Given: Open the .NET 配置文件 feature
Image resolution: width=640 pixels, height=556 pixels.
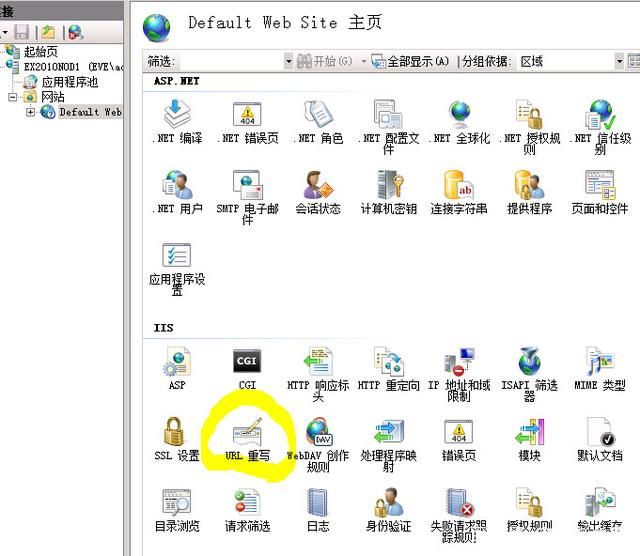Looking at the screenshot, I should tap(389, 127).
